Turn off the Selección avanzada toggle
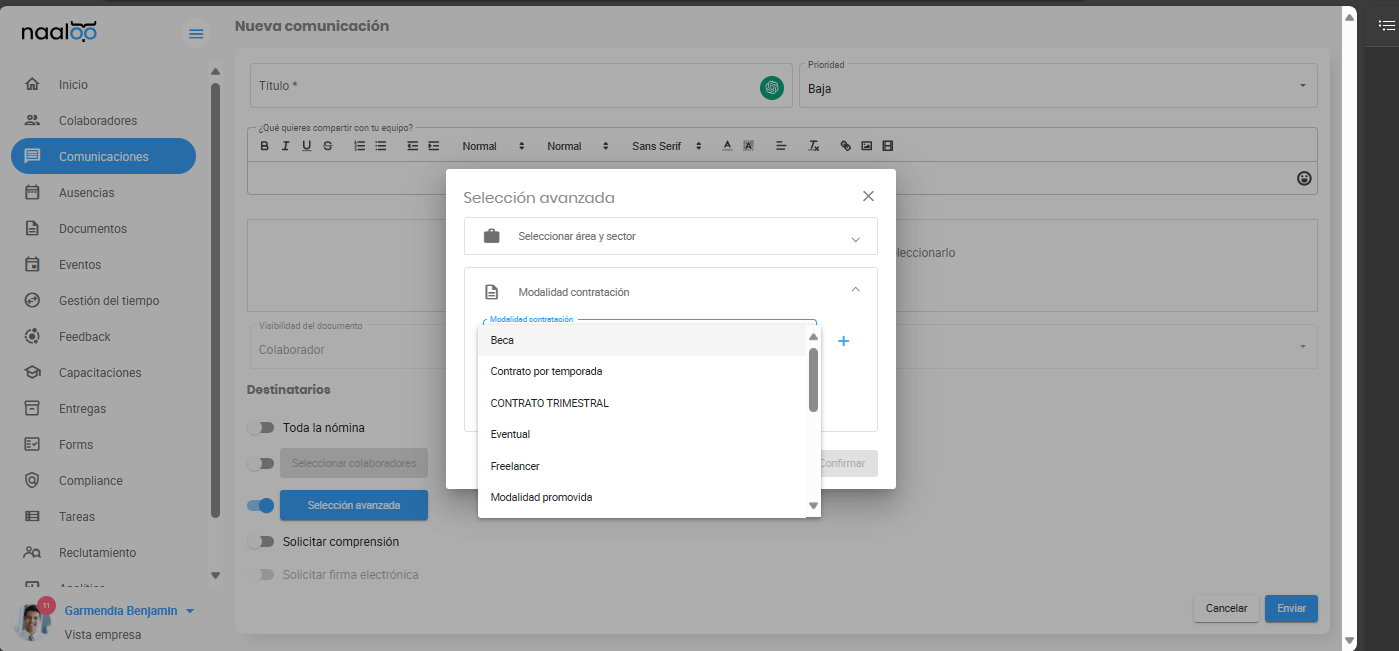1399x651 pixels. (261, 506)
